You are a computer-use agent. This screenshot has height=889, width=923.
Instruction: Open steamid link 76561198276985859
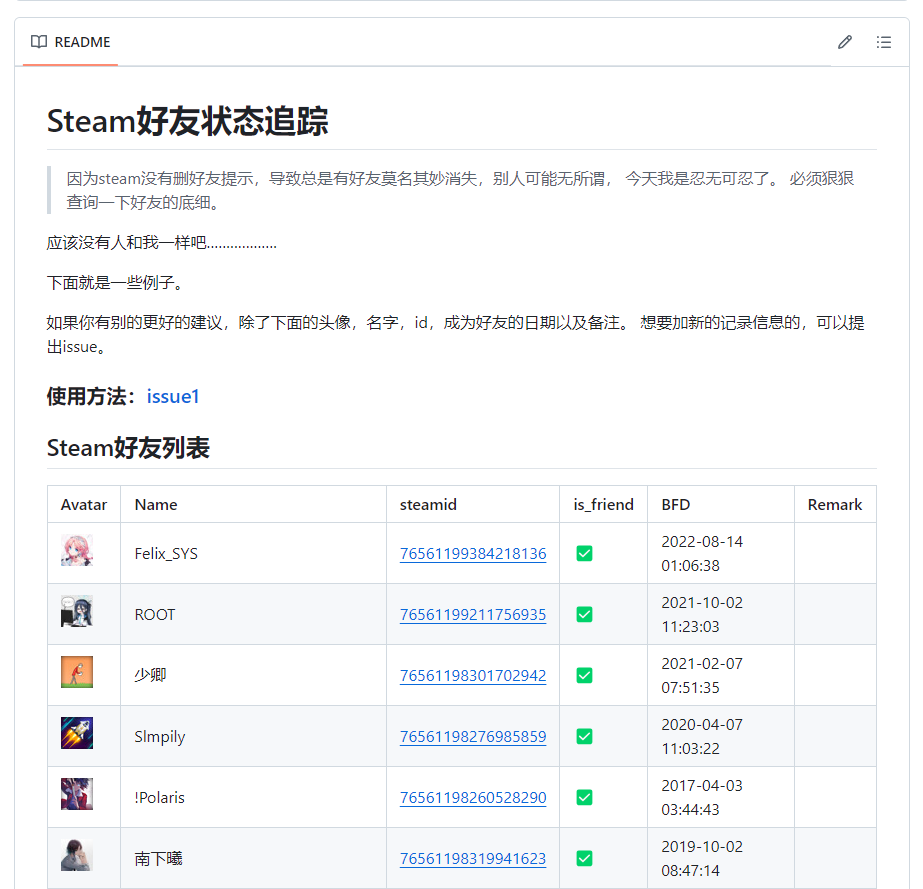click(473, 737)
